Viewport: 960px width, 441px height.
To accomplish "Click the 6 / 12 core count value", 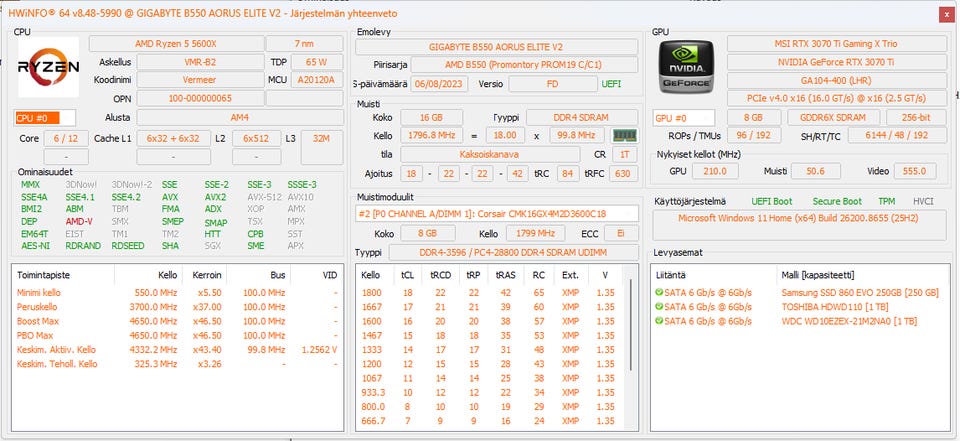I will point(66,138).
